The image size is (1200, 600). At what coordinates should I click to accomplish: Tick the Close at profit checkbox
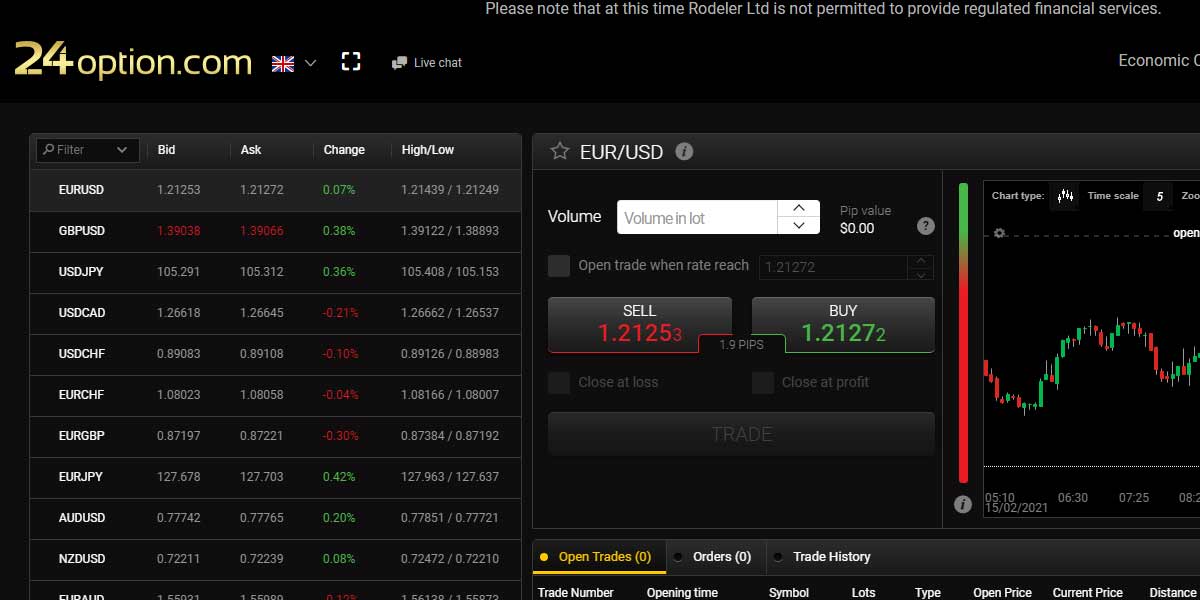763,382
